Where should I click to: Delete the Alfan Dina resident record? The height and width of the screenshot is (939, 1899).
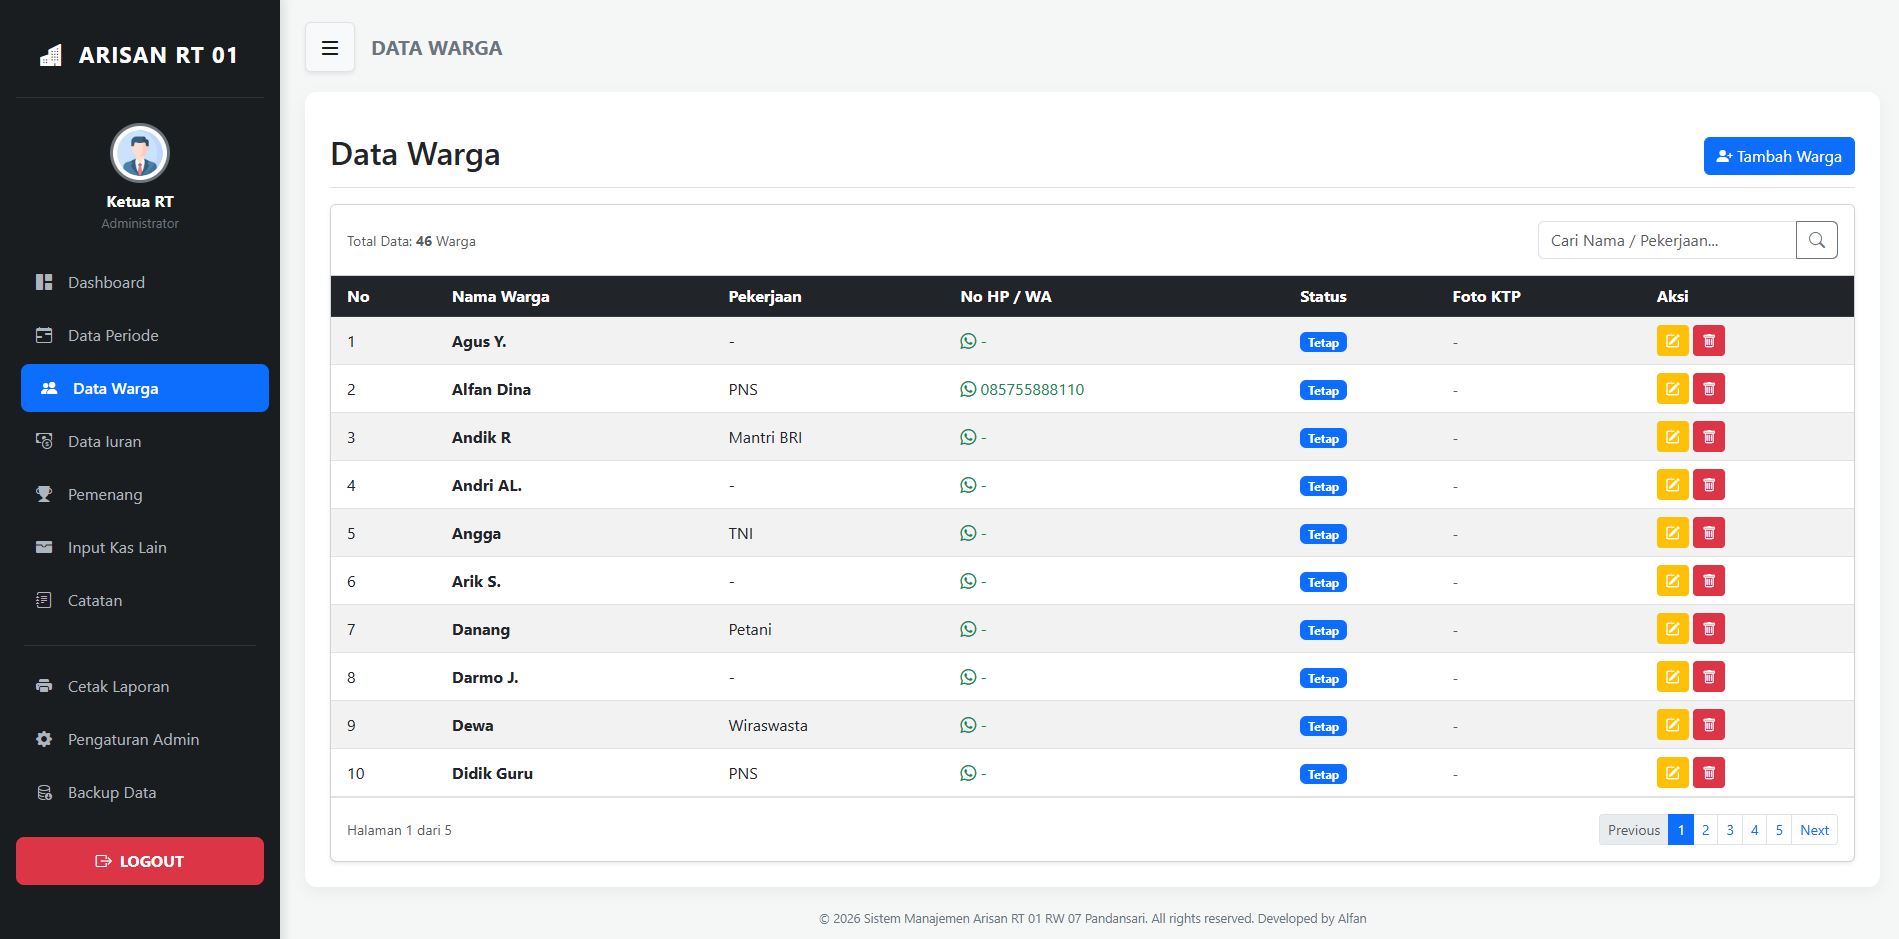[1708, 389]
